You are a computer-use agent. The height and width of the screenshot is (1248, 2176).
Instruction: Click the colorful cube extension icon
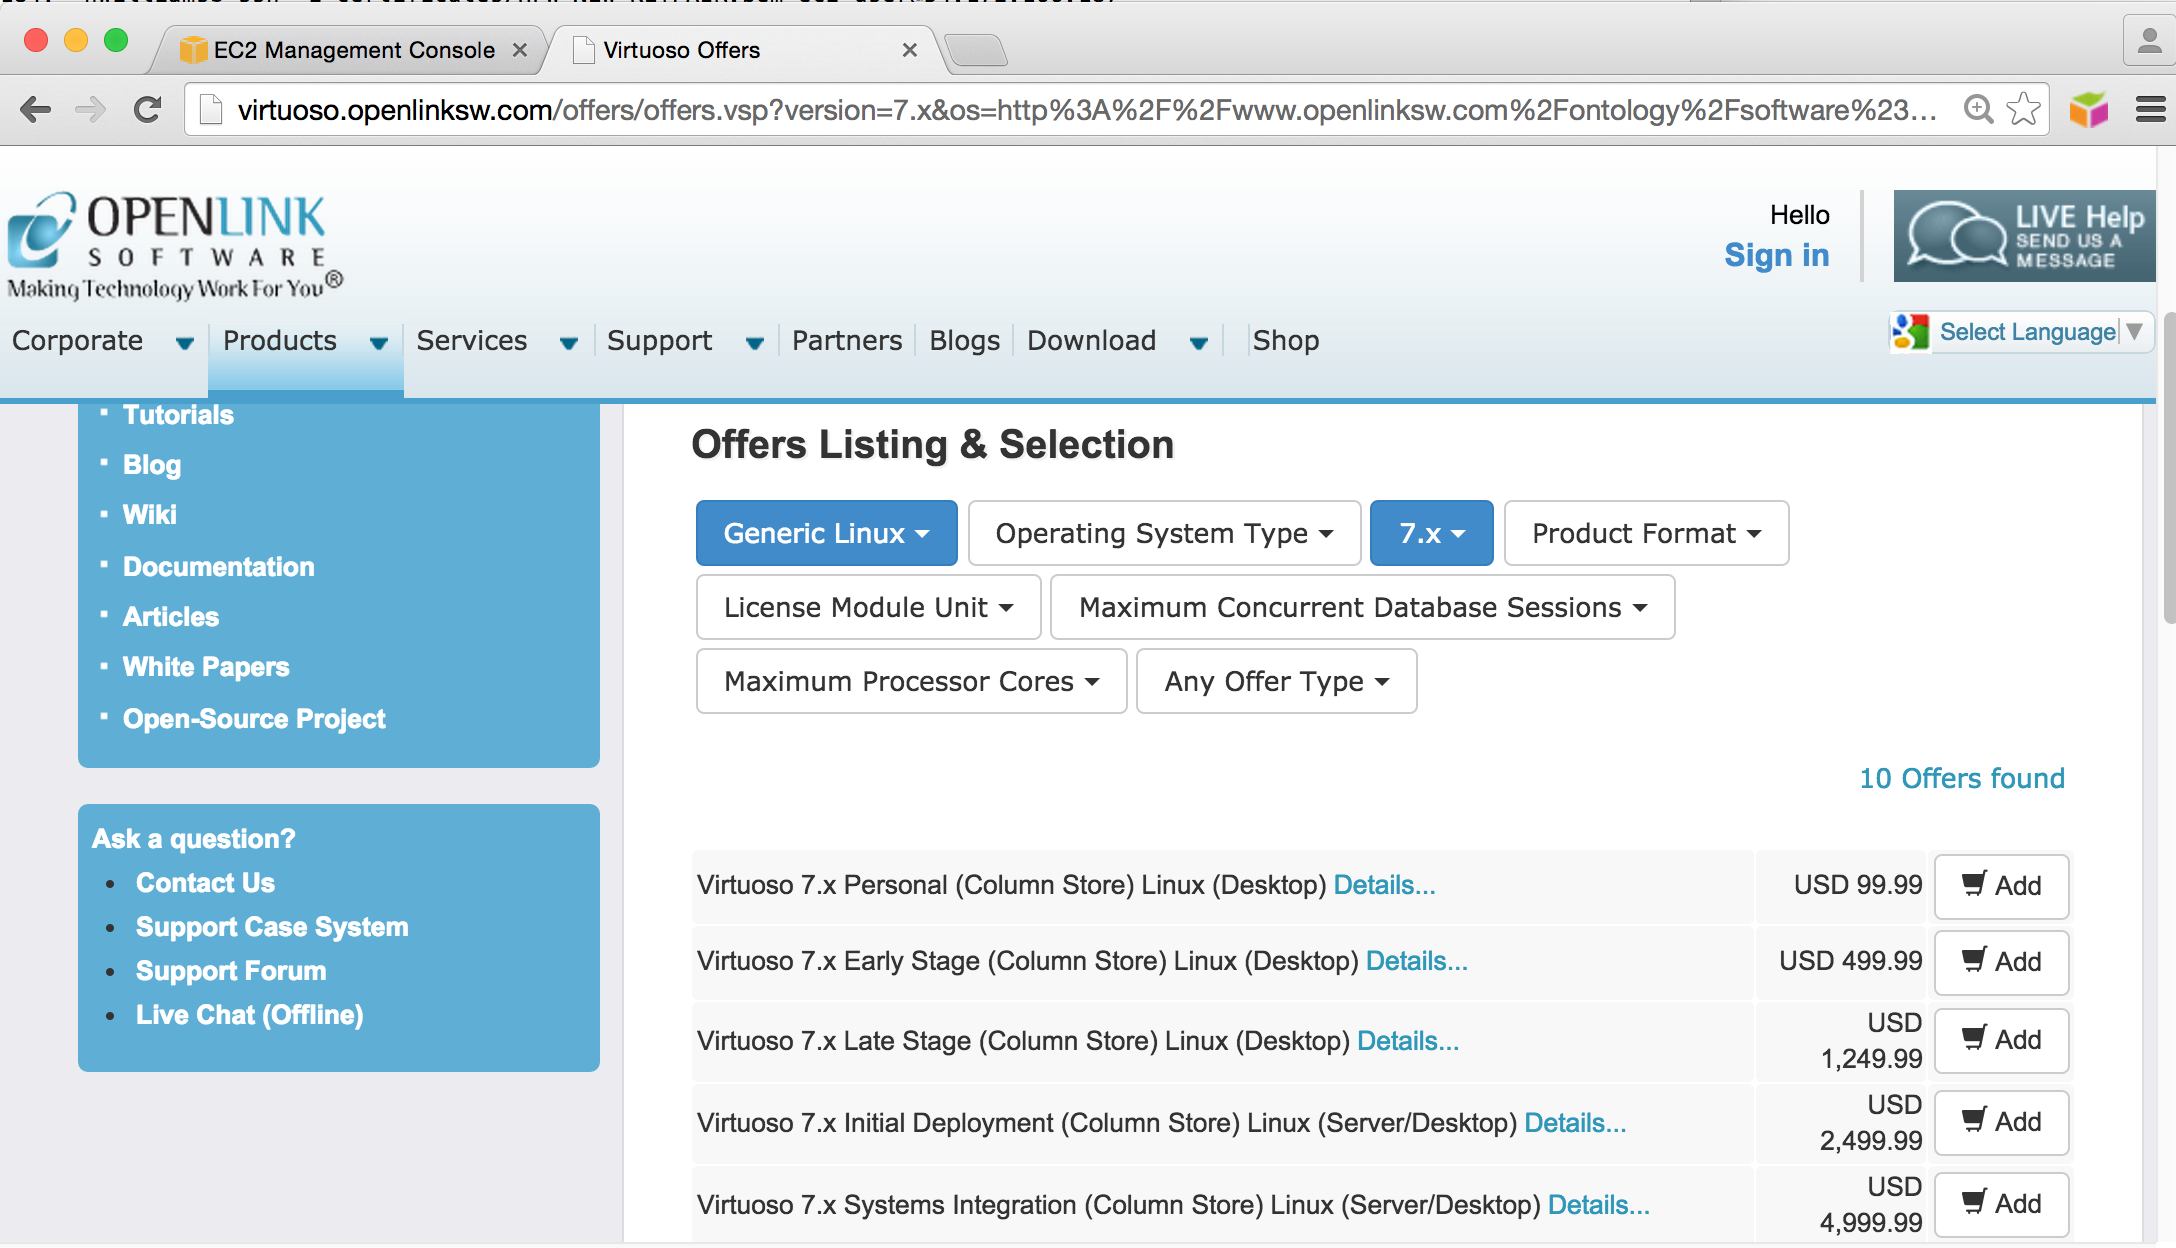coord(2089,109)
